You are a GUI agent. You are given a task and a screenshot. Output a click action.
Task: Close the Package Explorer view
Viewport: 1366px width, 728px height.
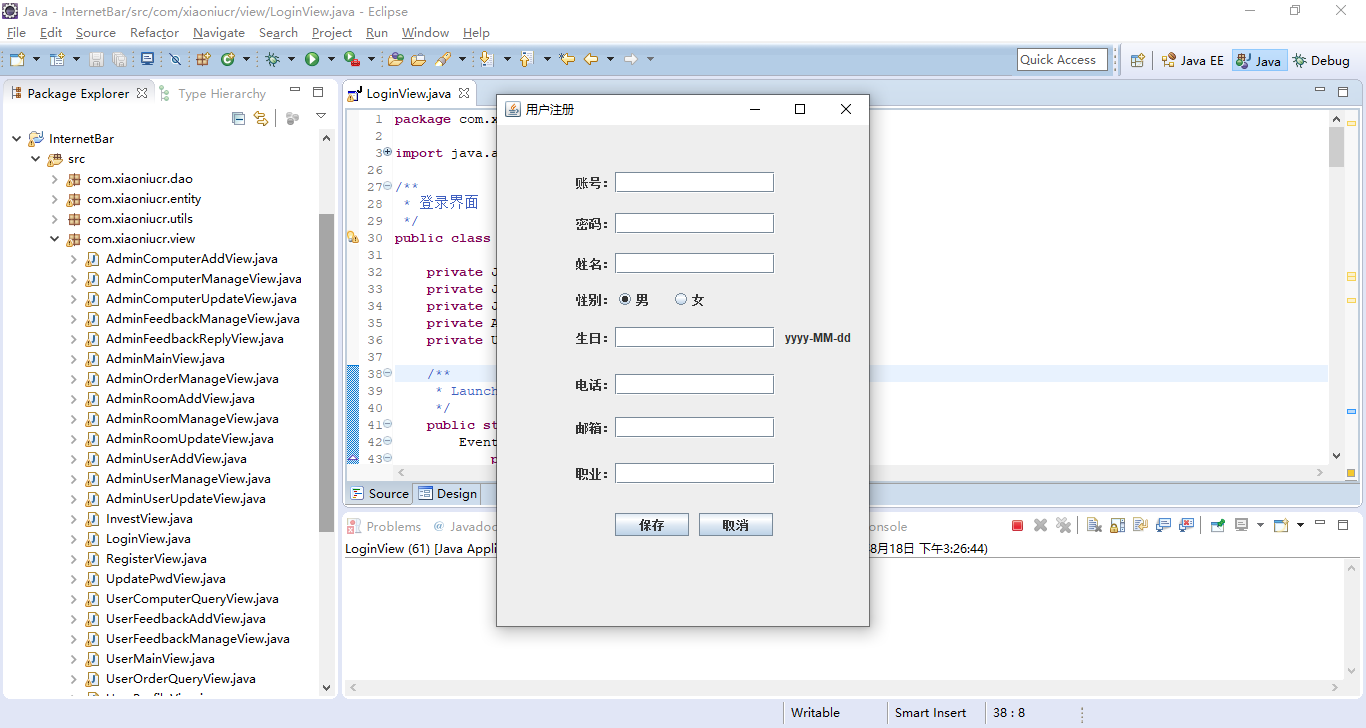pyautogui.click(x=142, y=93)
